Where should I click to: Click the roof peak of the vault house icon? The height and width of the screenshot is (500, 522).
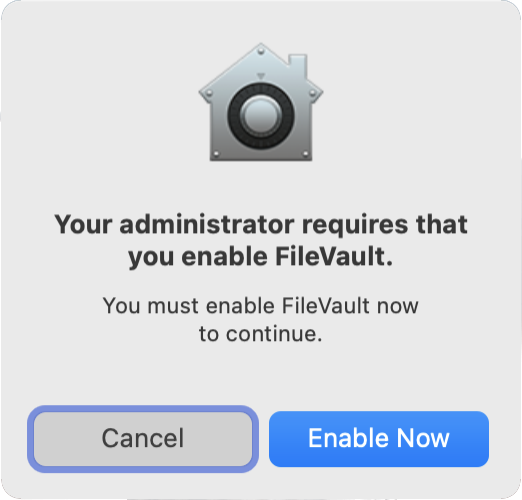(261, 49)
